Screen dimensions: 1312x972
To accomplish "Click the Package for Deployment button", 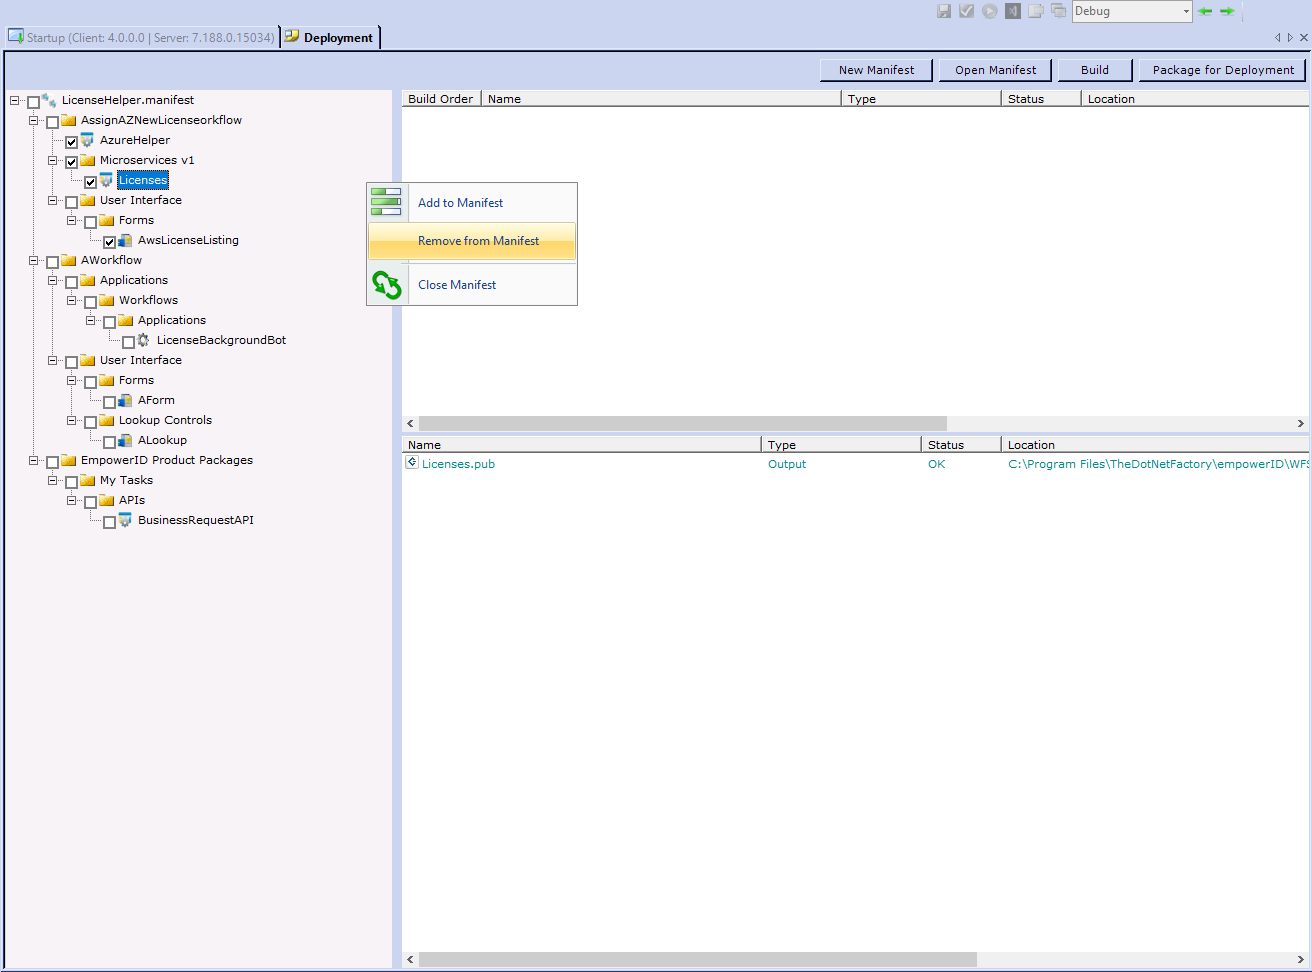I will (1222, 70).
